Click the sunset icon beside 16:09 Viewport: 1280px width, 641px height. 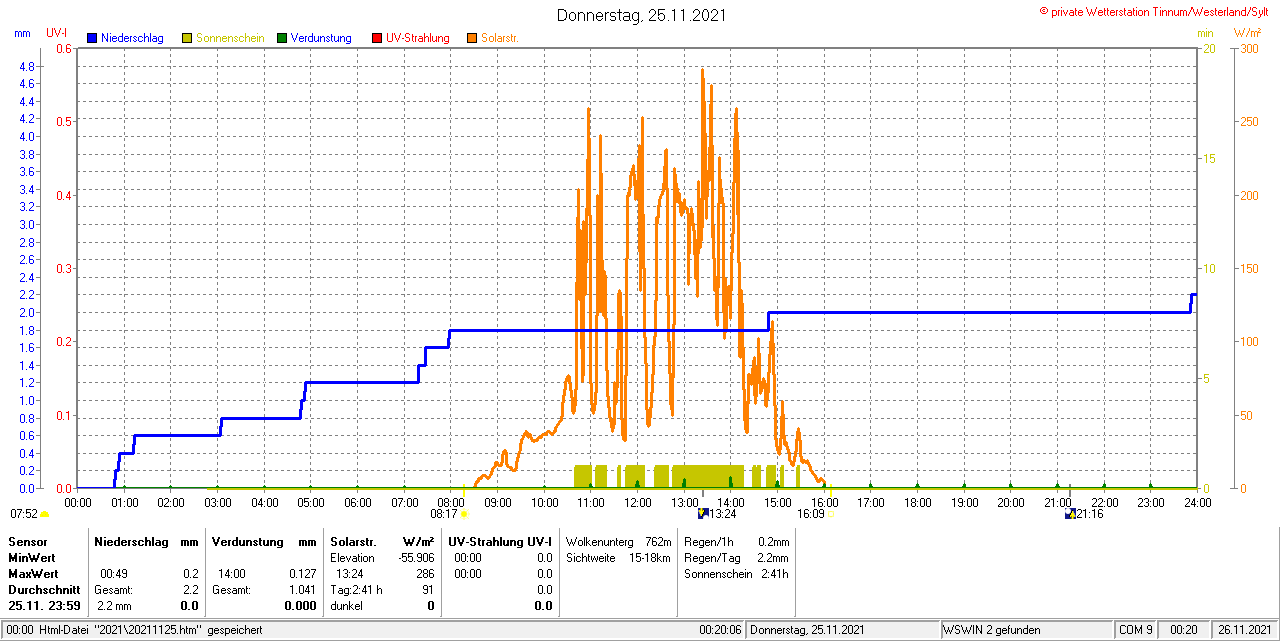tap(830, 514)
